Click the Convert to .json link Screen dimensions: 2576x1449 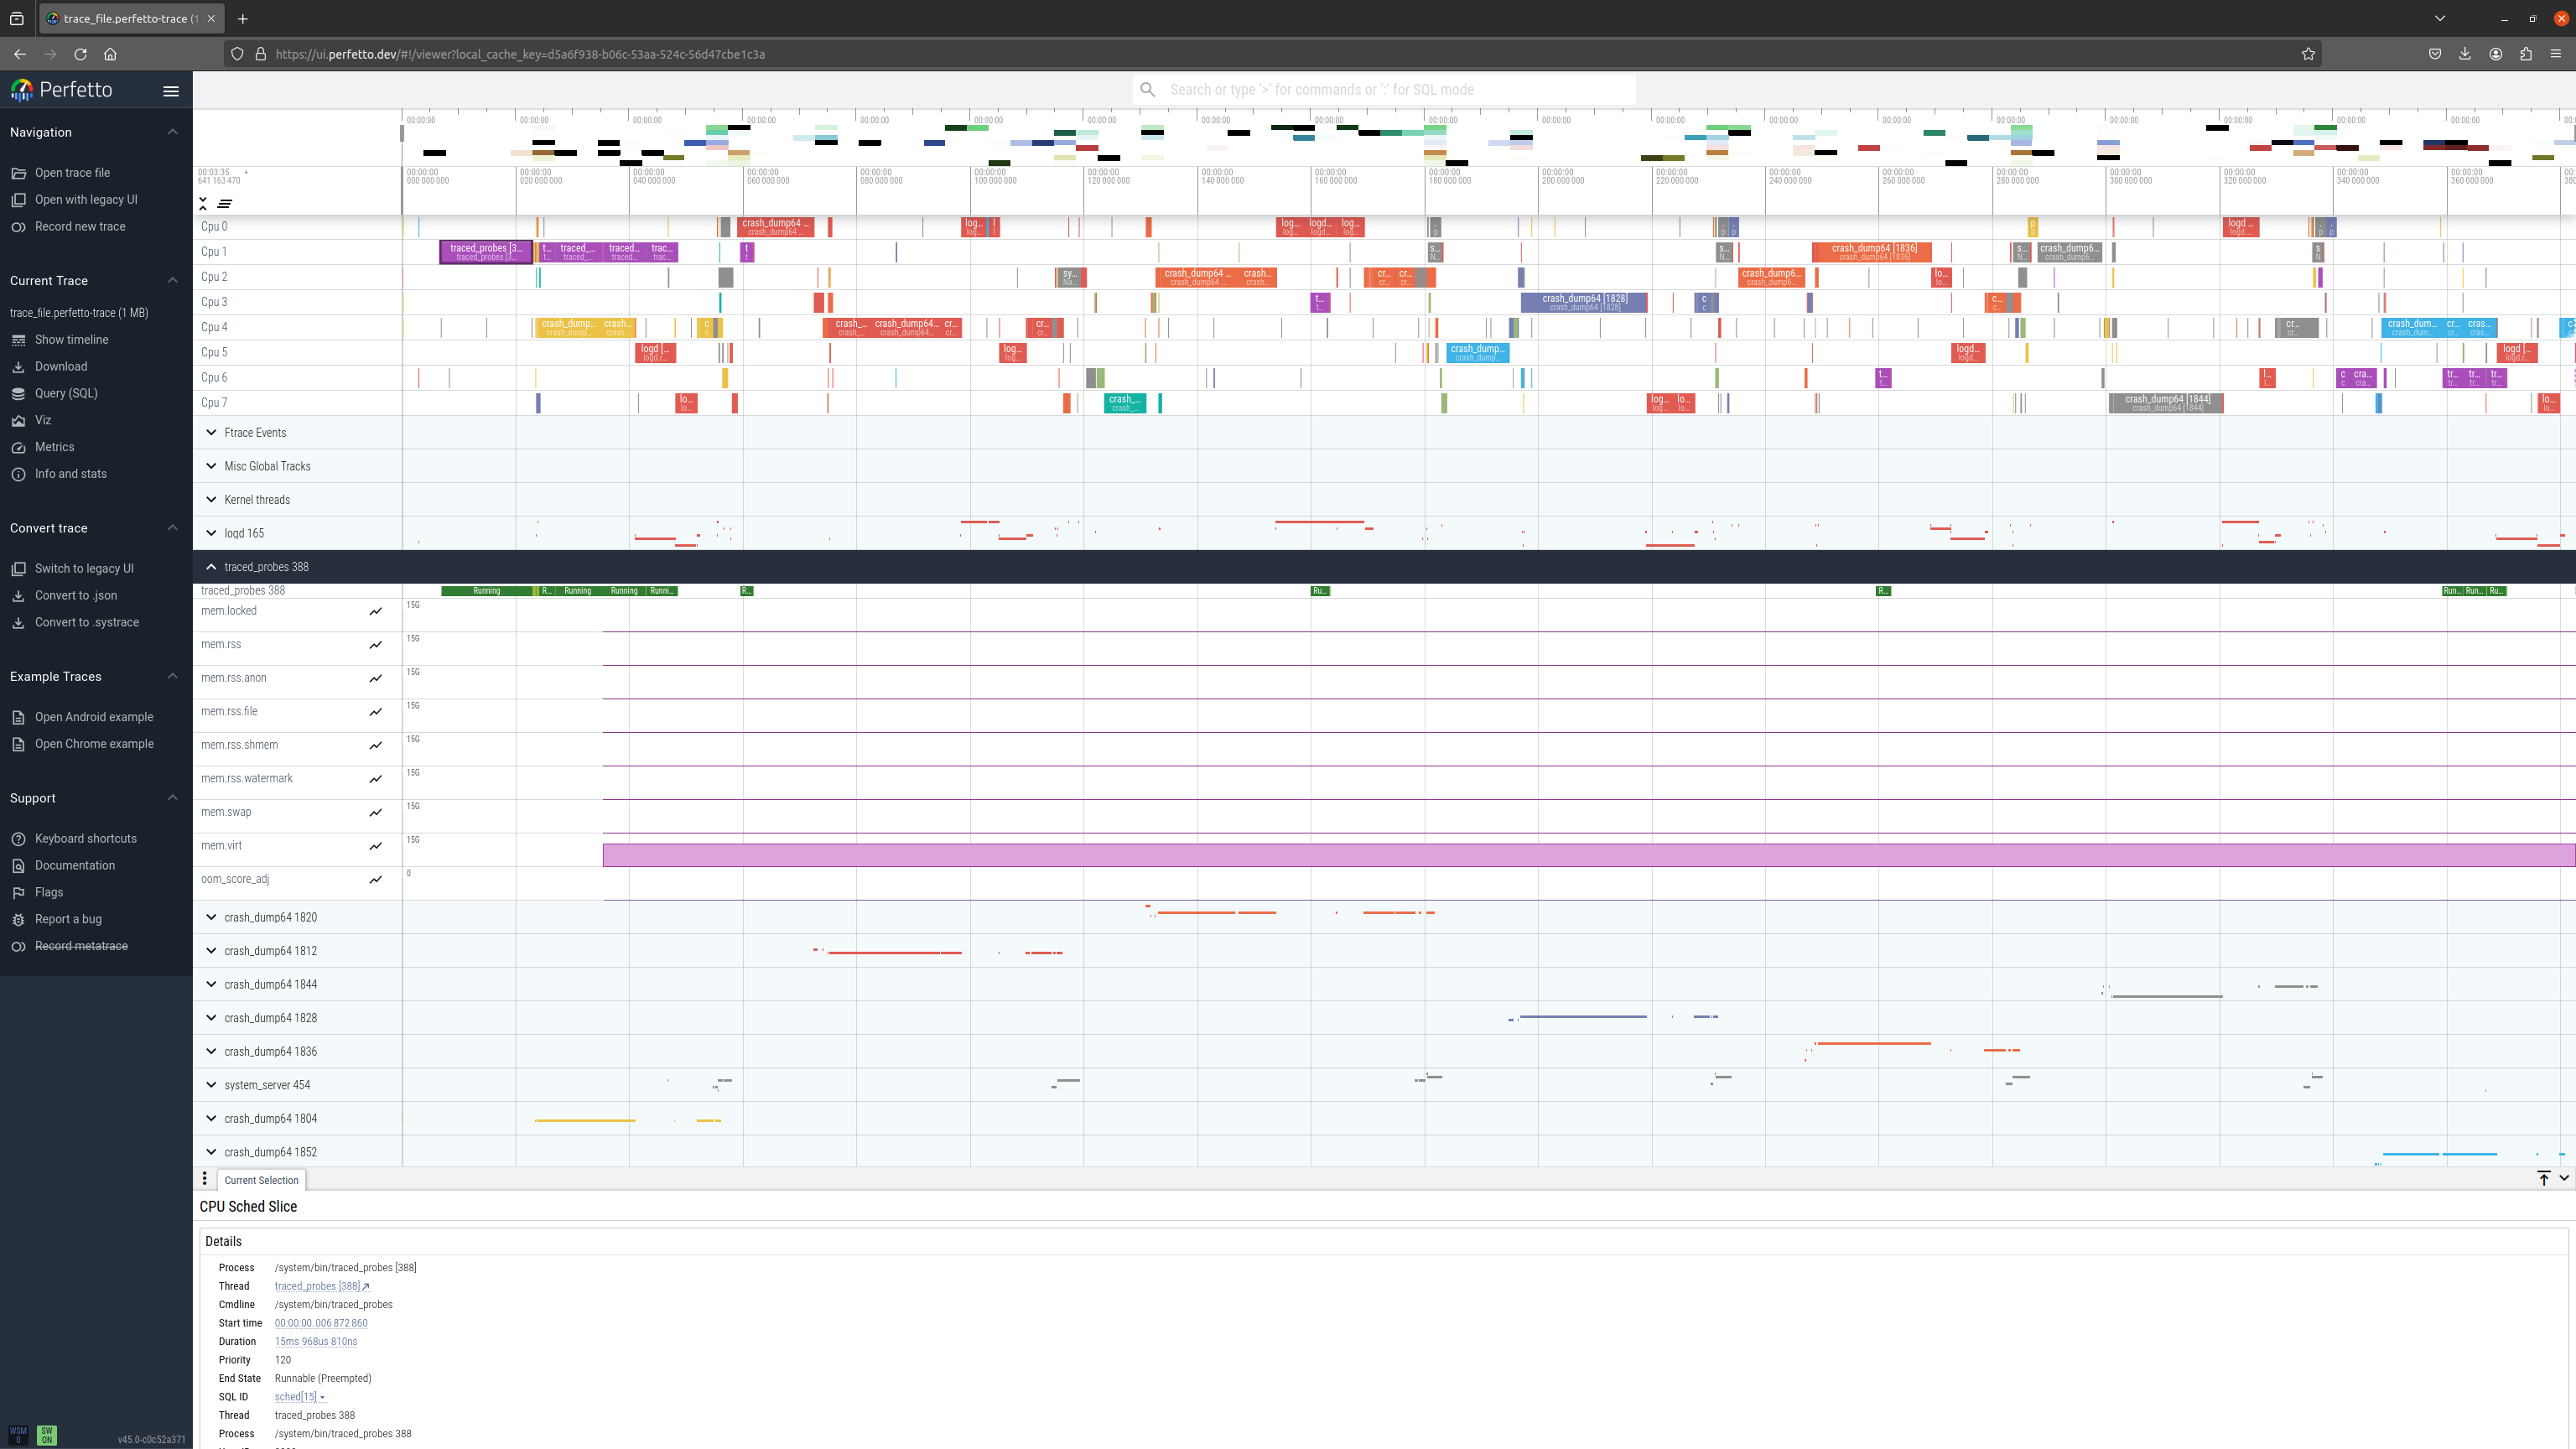point(75,596)
